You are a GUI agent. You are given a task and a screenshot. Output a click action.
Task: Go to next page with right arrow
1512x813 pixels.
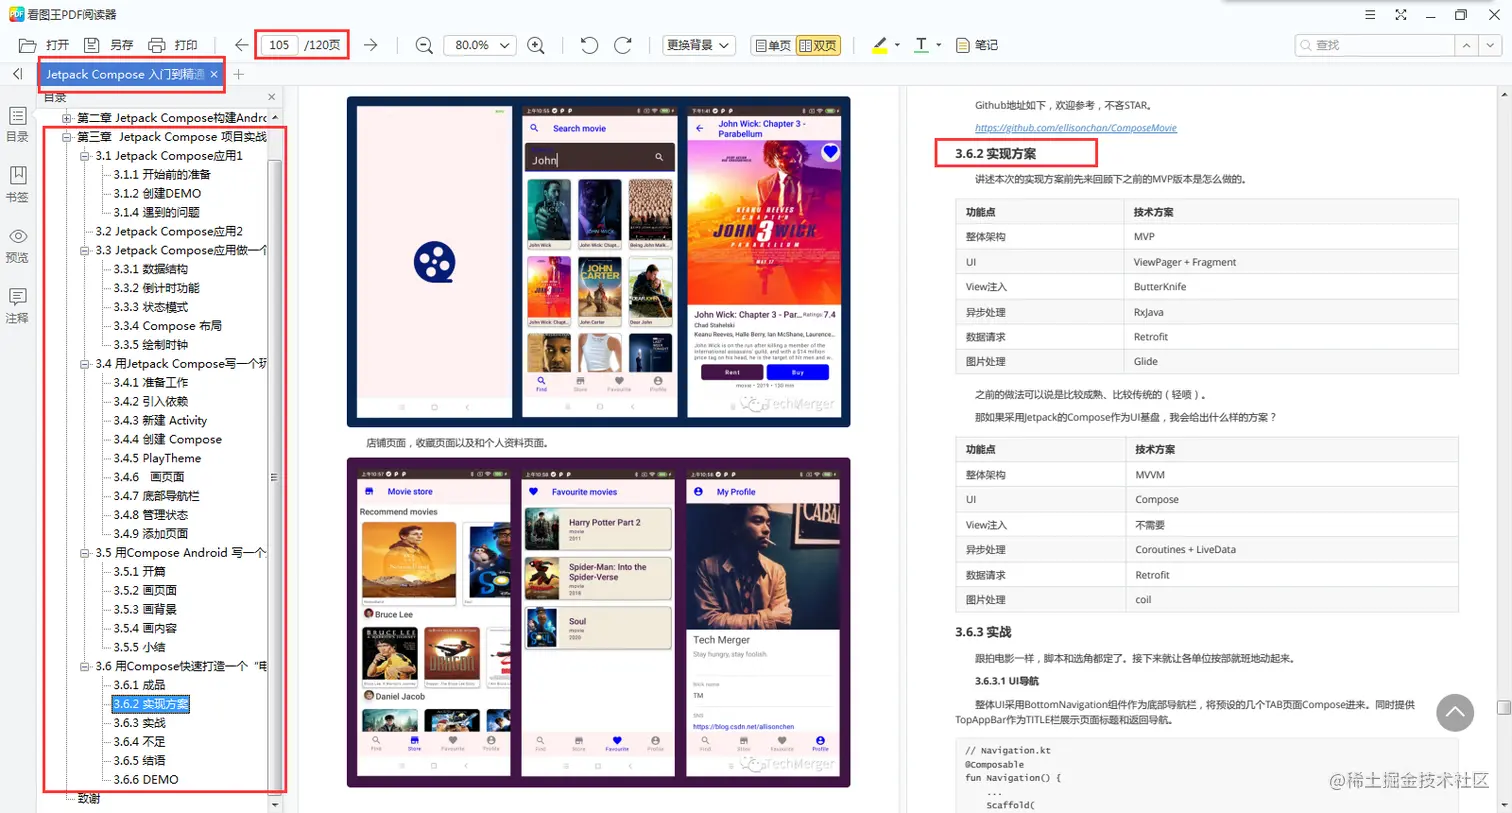pyautogui.click(x=371, y=45)
